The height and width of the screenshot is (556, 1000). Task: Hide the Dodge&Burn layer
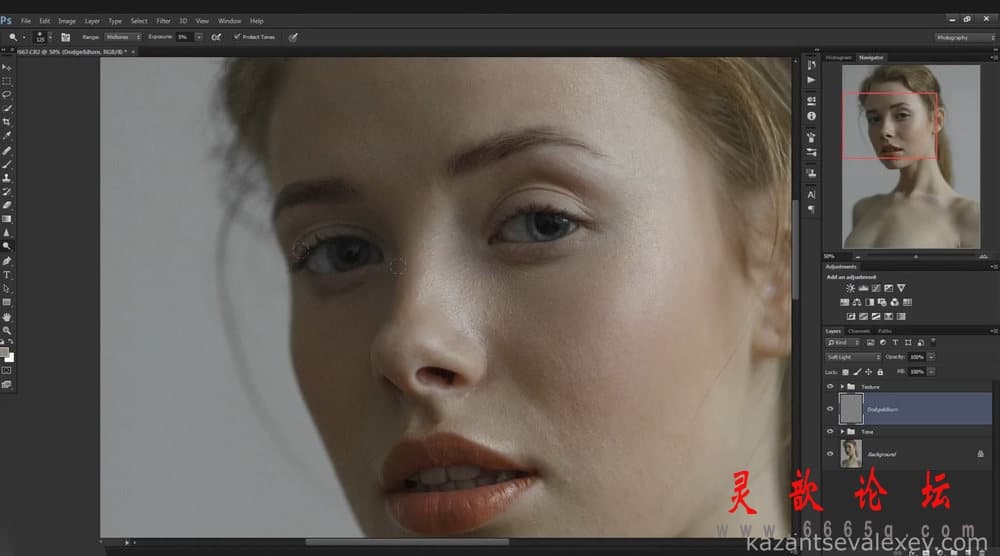pos(830,409)
